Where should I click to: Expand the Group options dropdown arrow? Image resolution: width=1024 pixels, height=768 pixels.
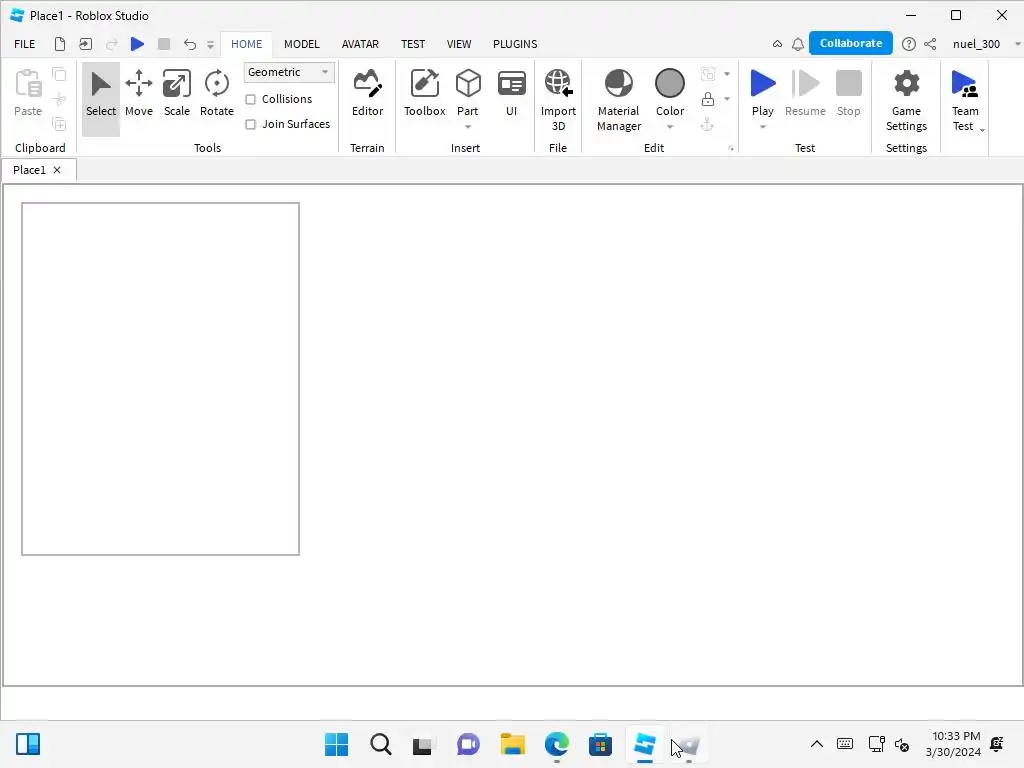pos(727,74)
